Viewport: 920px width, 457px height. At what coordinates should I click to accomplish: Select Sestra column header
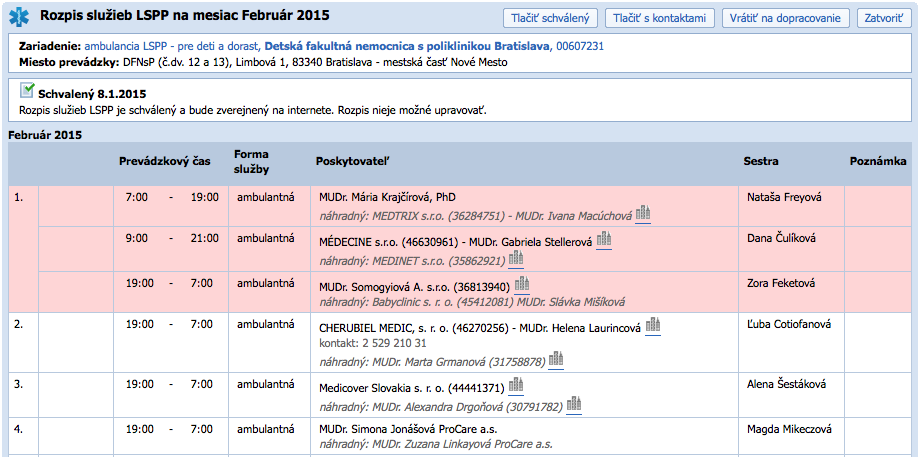(761, 161)
